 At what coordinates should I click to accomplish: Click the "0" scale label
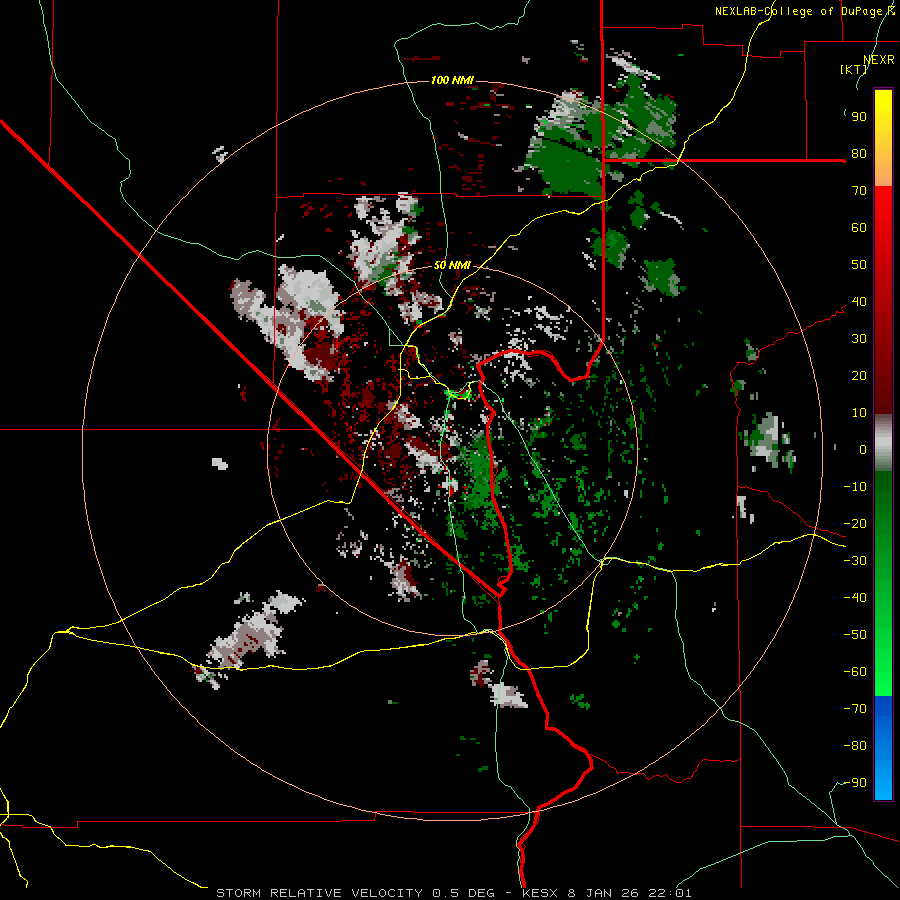pyautogui.click(x=863, y=450)
